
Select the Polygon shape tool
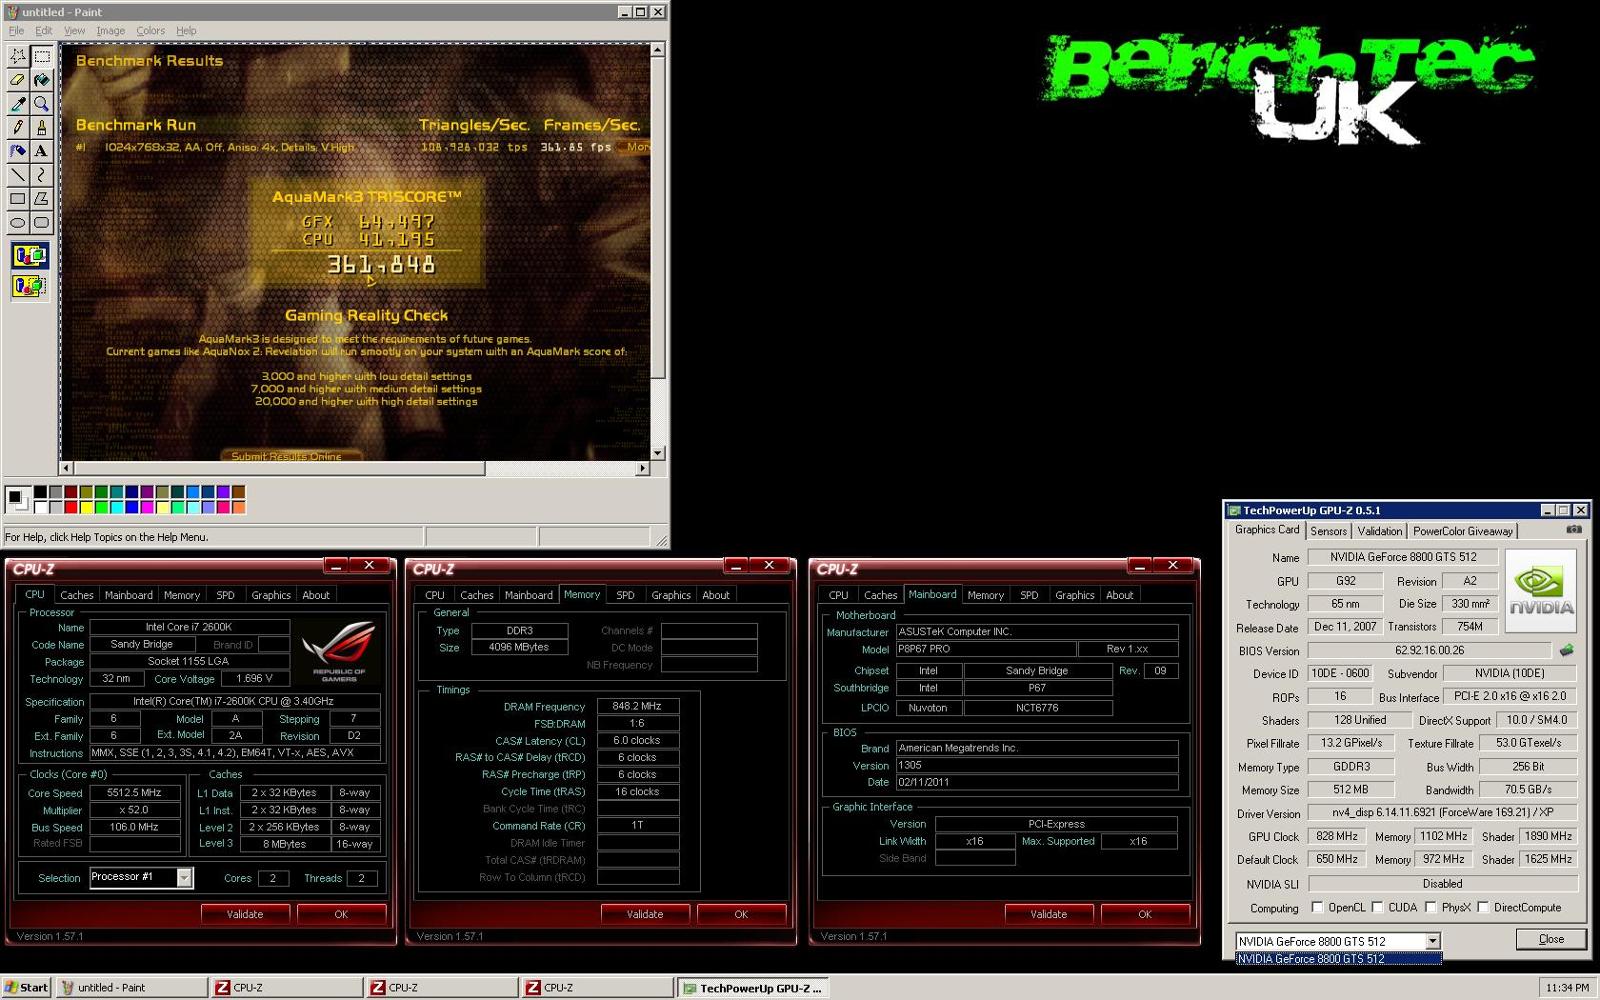41,199
